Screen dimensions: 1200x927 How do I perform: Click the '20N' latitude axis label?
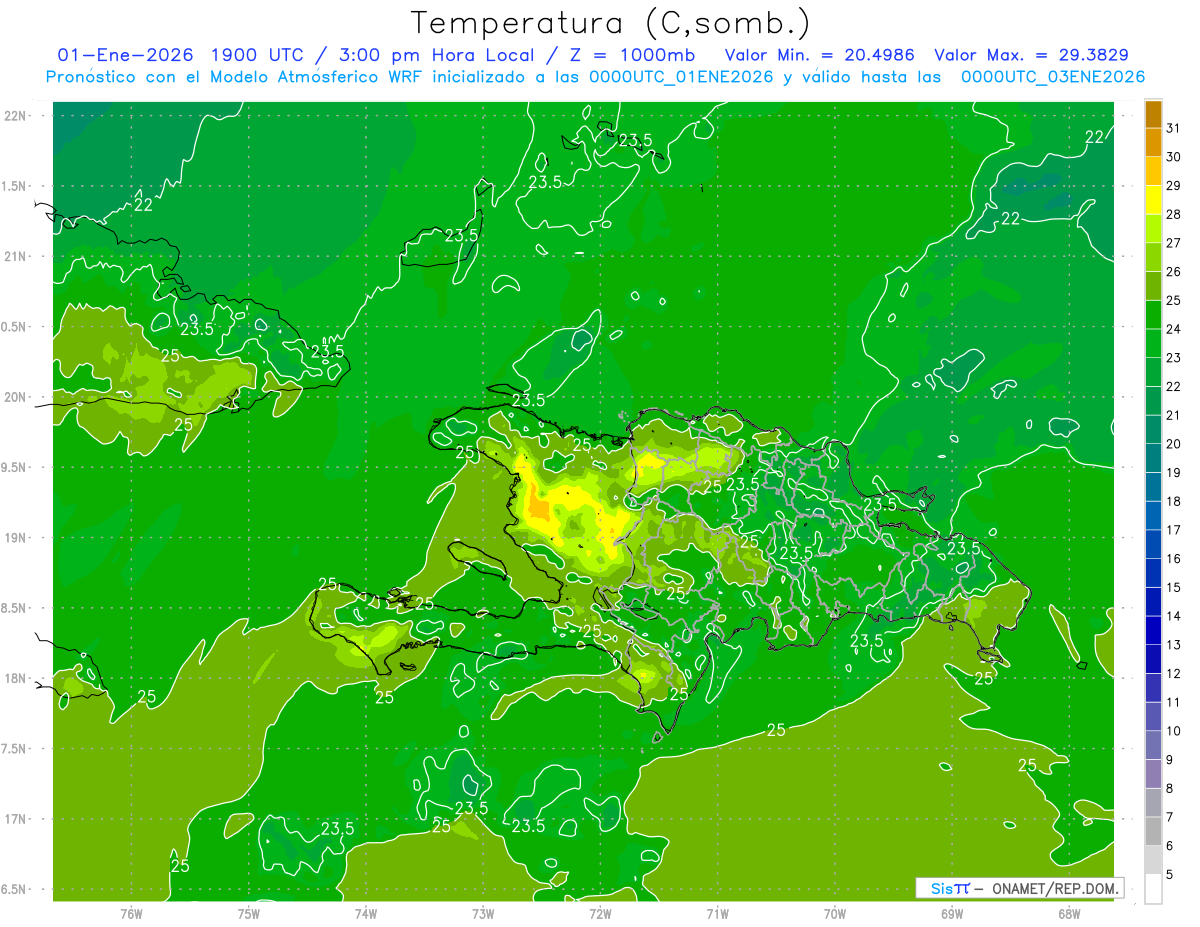(x=14, y=397)
